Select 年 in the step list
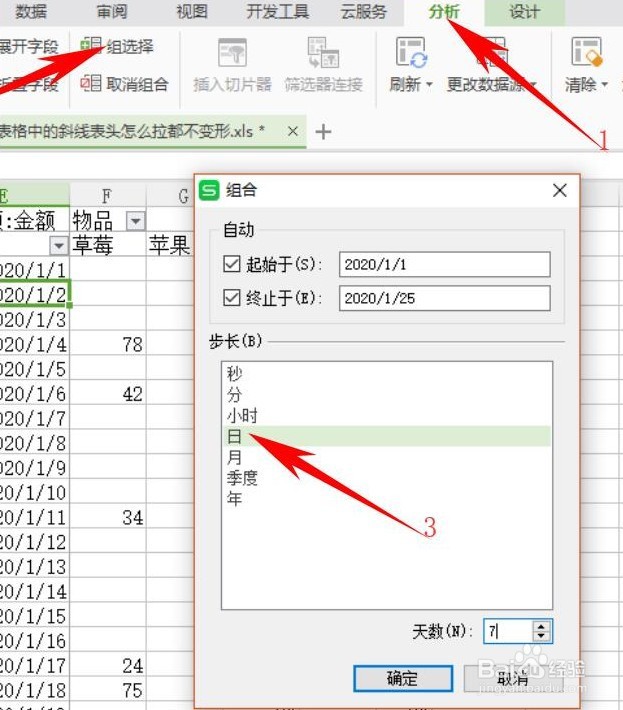The image size is (623, 710). 387,499
